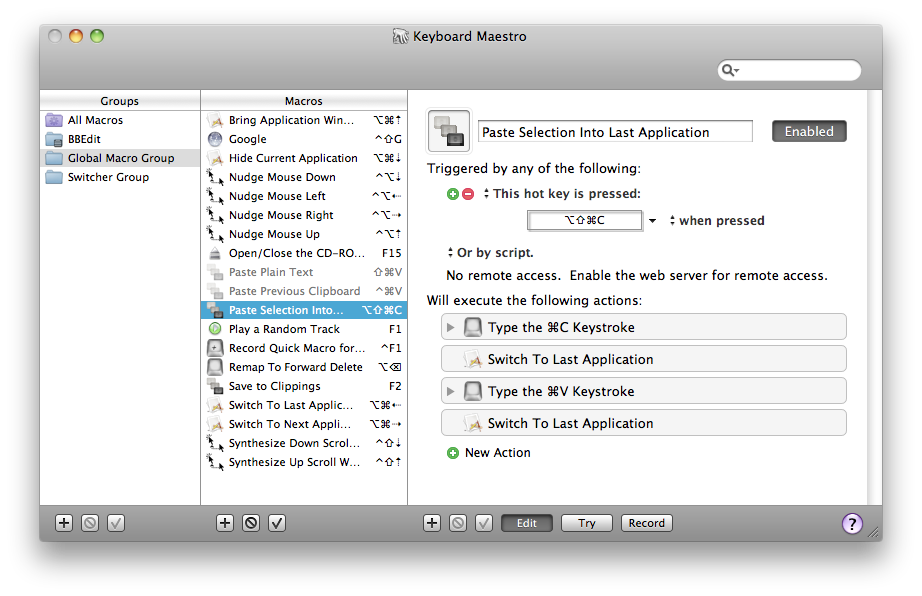
Task: Select the 'Synthesize Up Scroll W…' macro
Action: point(304,462)
